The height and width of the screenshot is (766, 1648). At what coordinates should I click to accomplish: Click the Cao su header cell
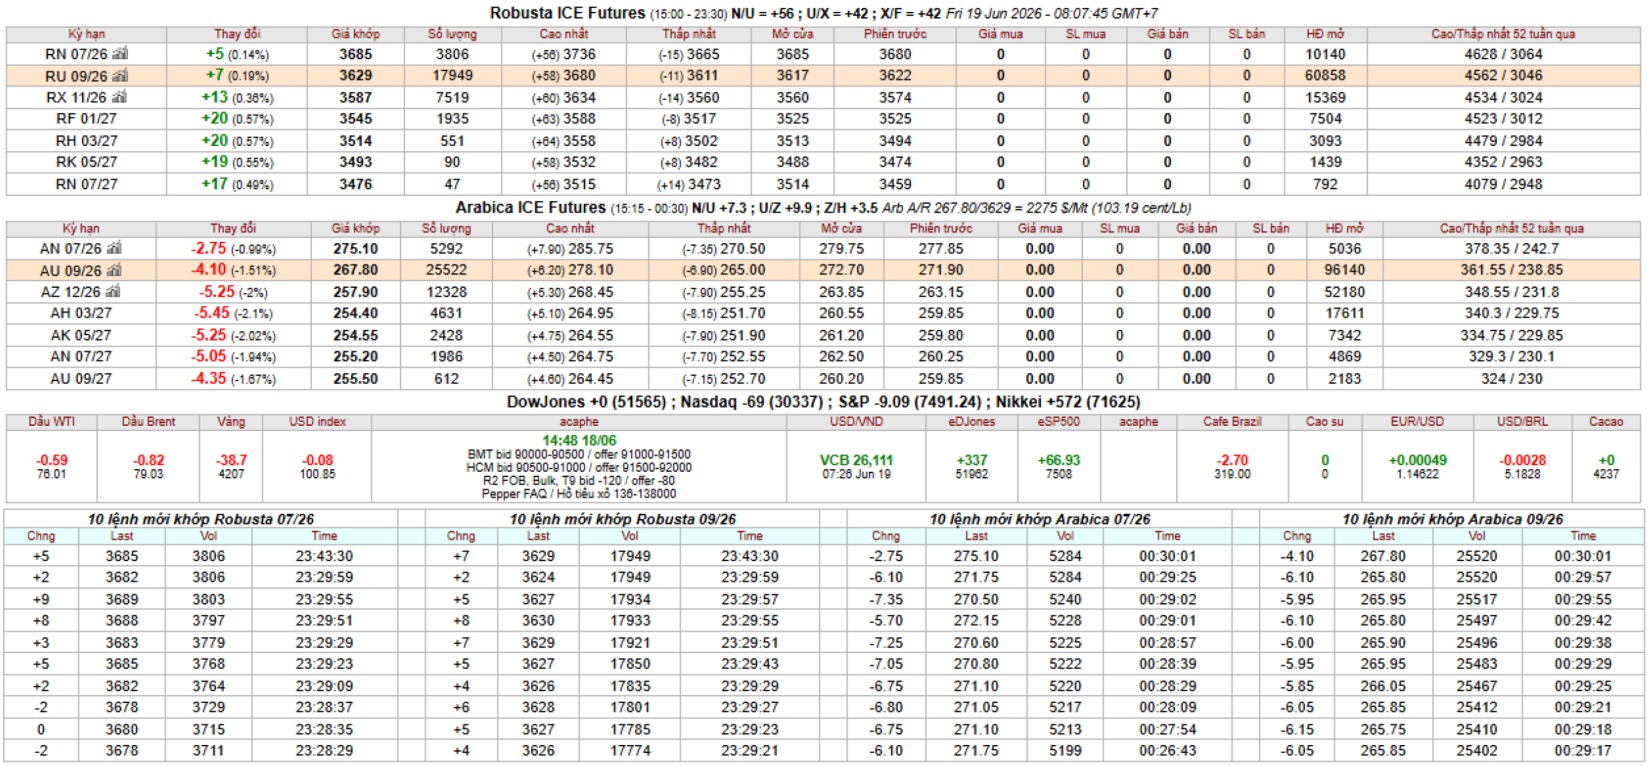(1325, 422)
